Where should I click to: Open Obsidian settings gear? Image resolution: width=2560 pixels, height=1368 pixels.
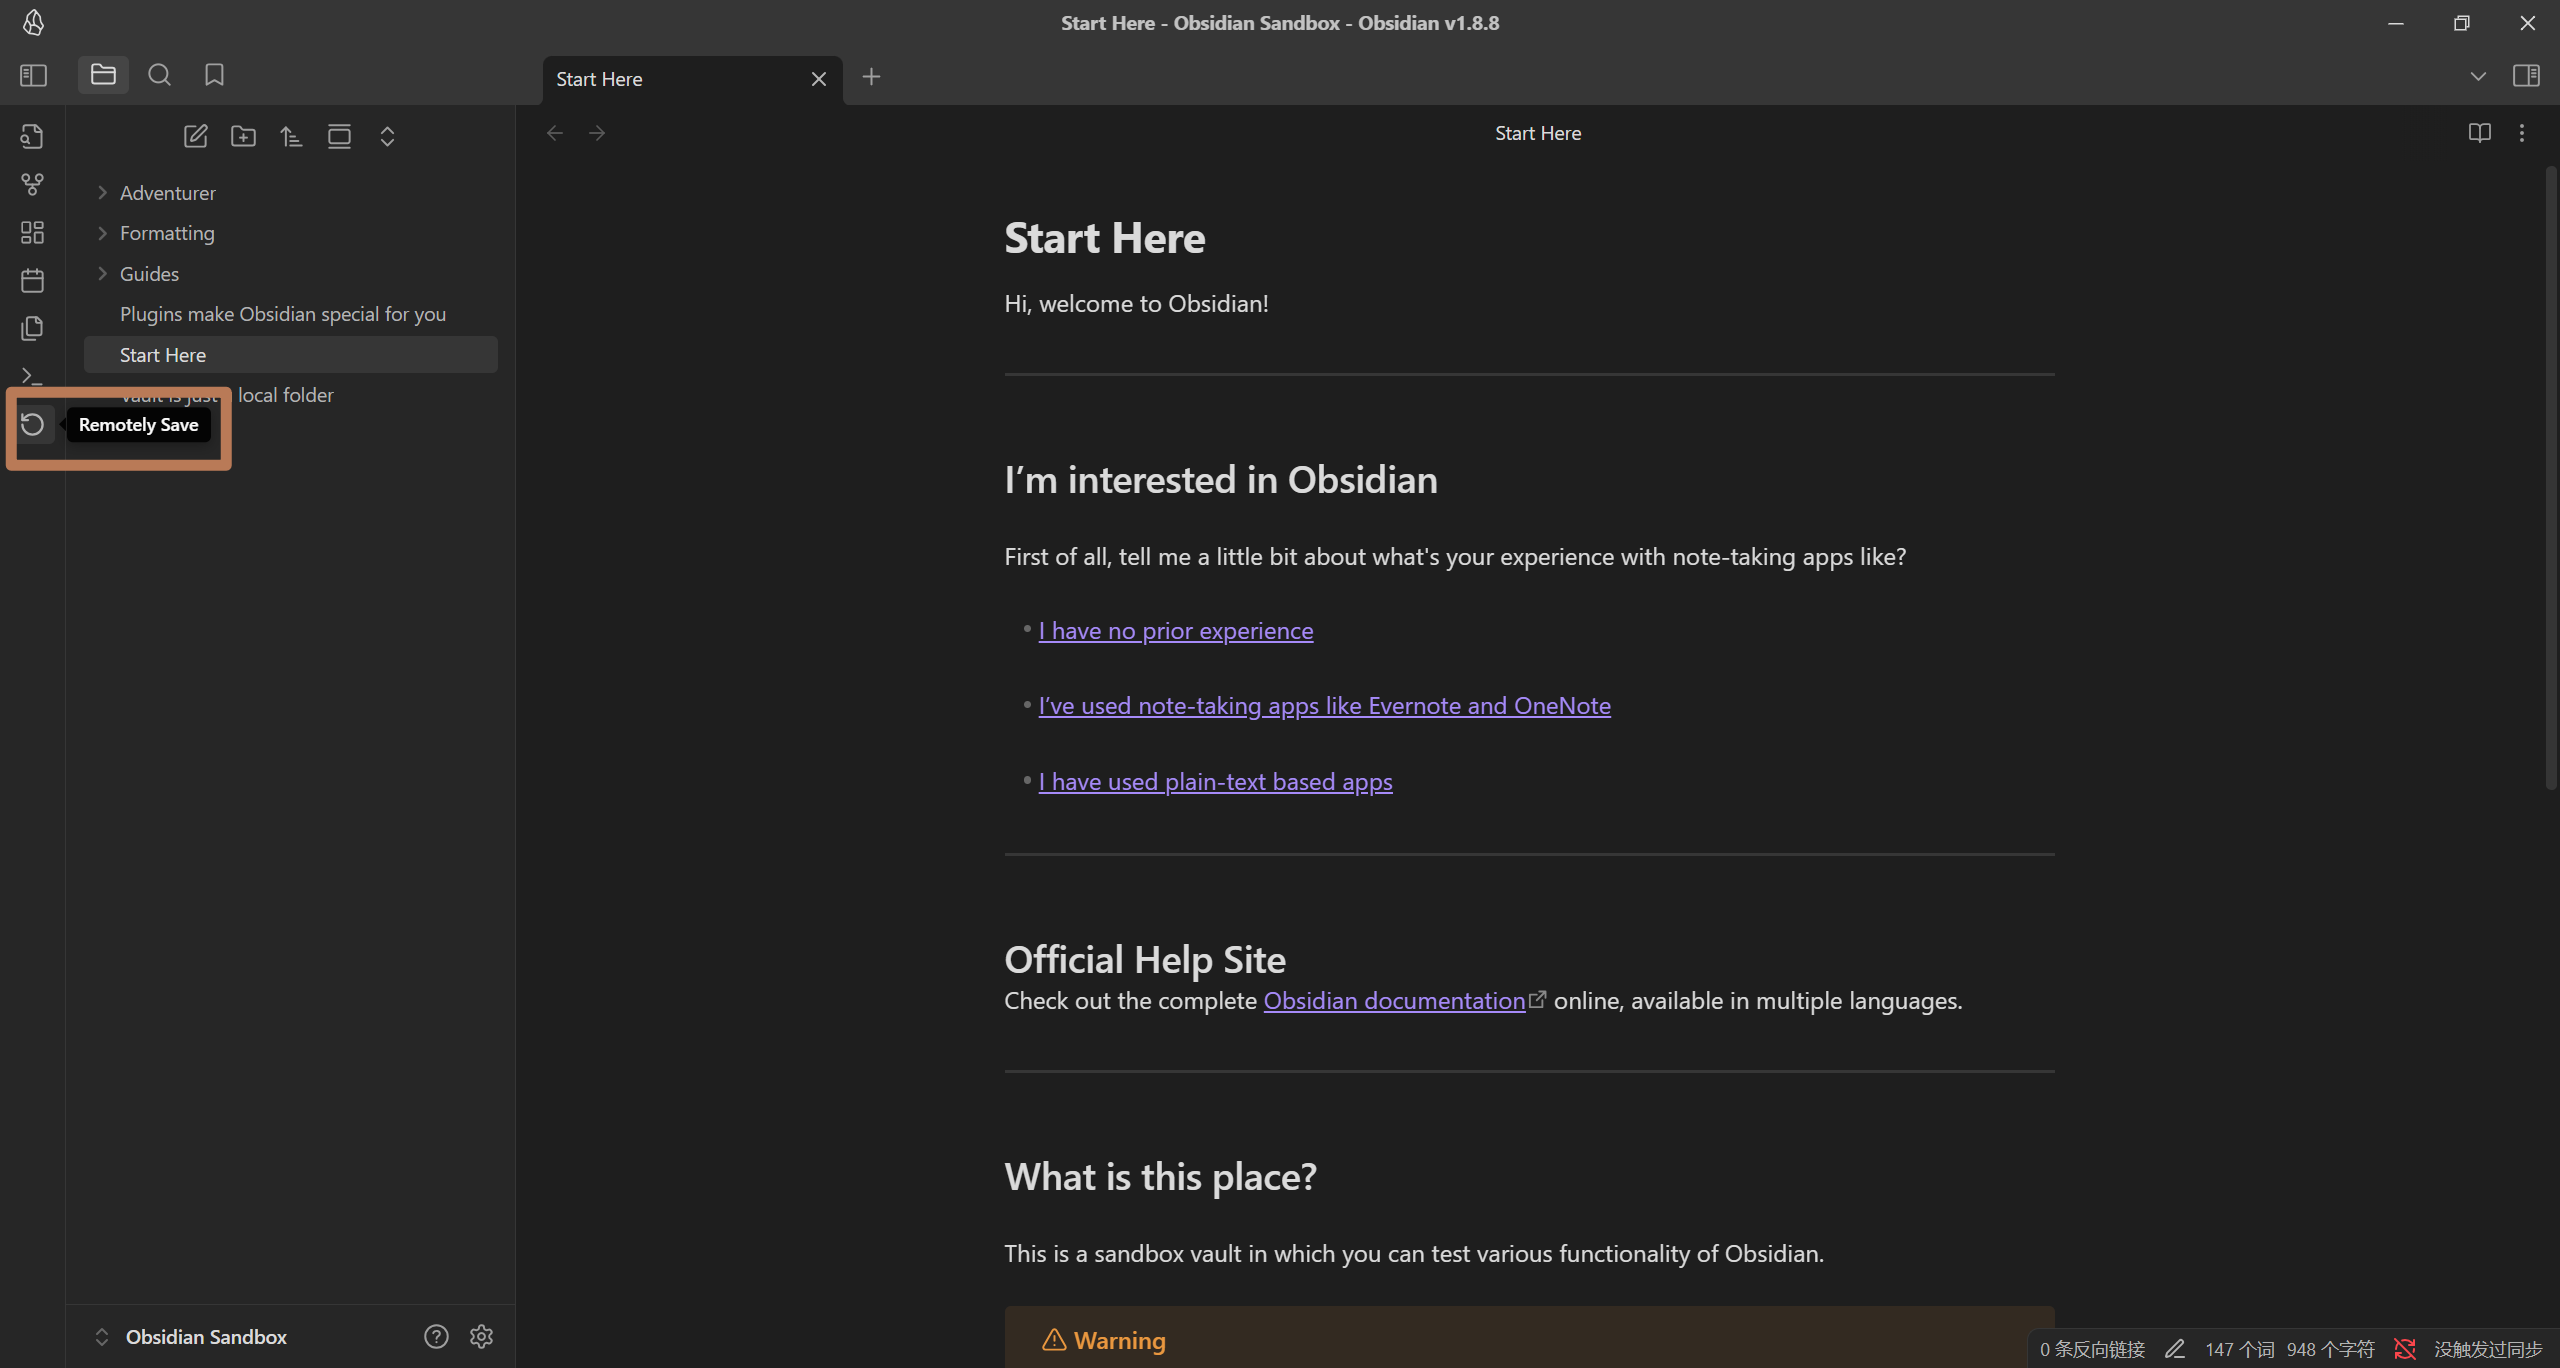coord(481,1337)
